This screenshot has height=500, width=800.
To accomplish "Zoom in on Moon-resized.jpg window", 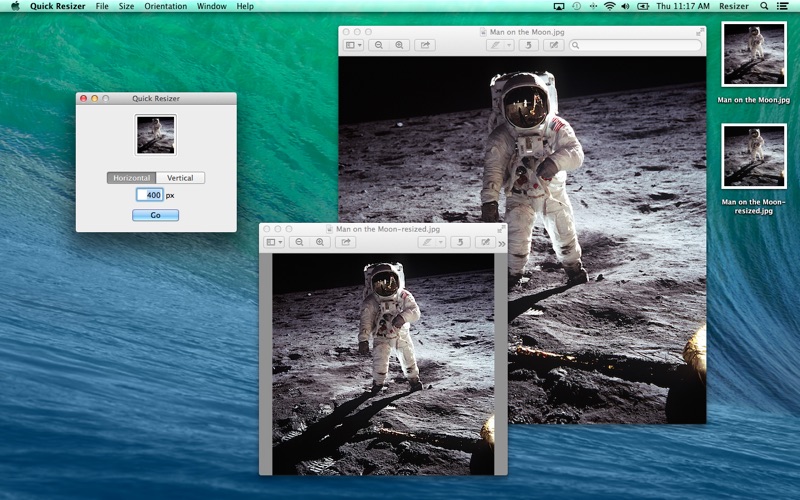I will (x=320, y=242).
